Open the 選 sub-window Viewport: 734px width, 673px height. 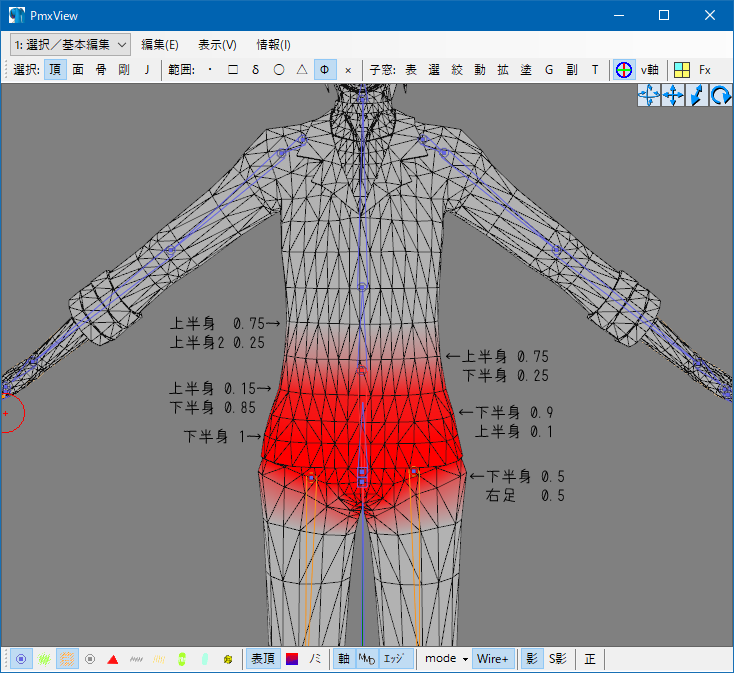434,70
